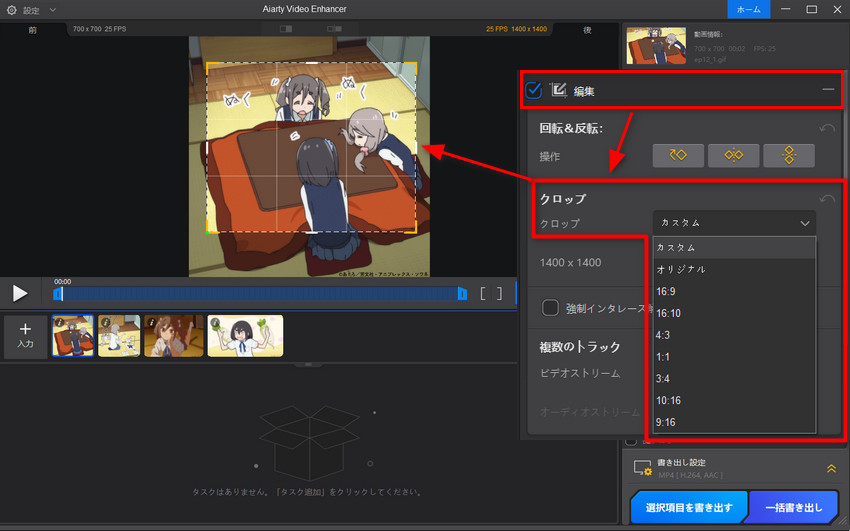
Task: Switch to the 後 after view tab
Action: click(x=587, y=30)
